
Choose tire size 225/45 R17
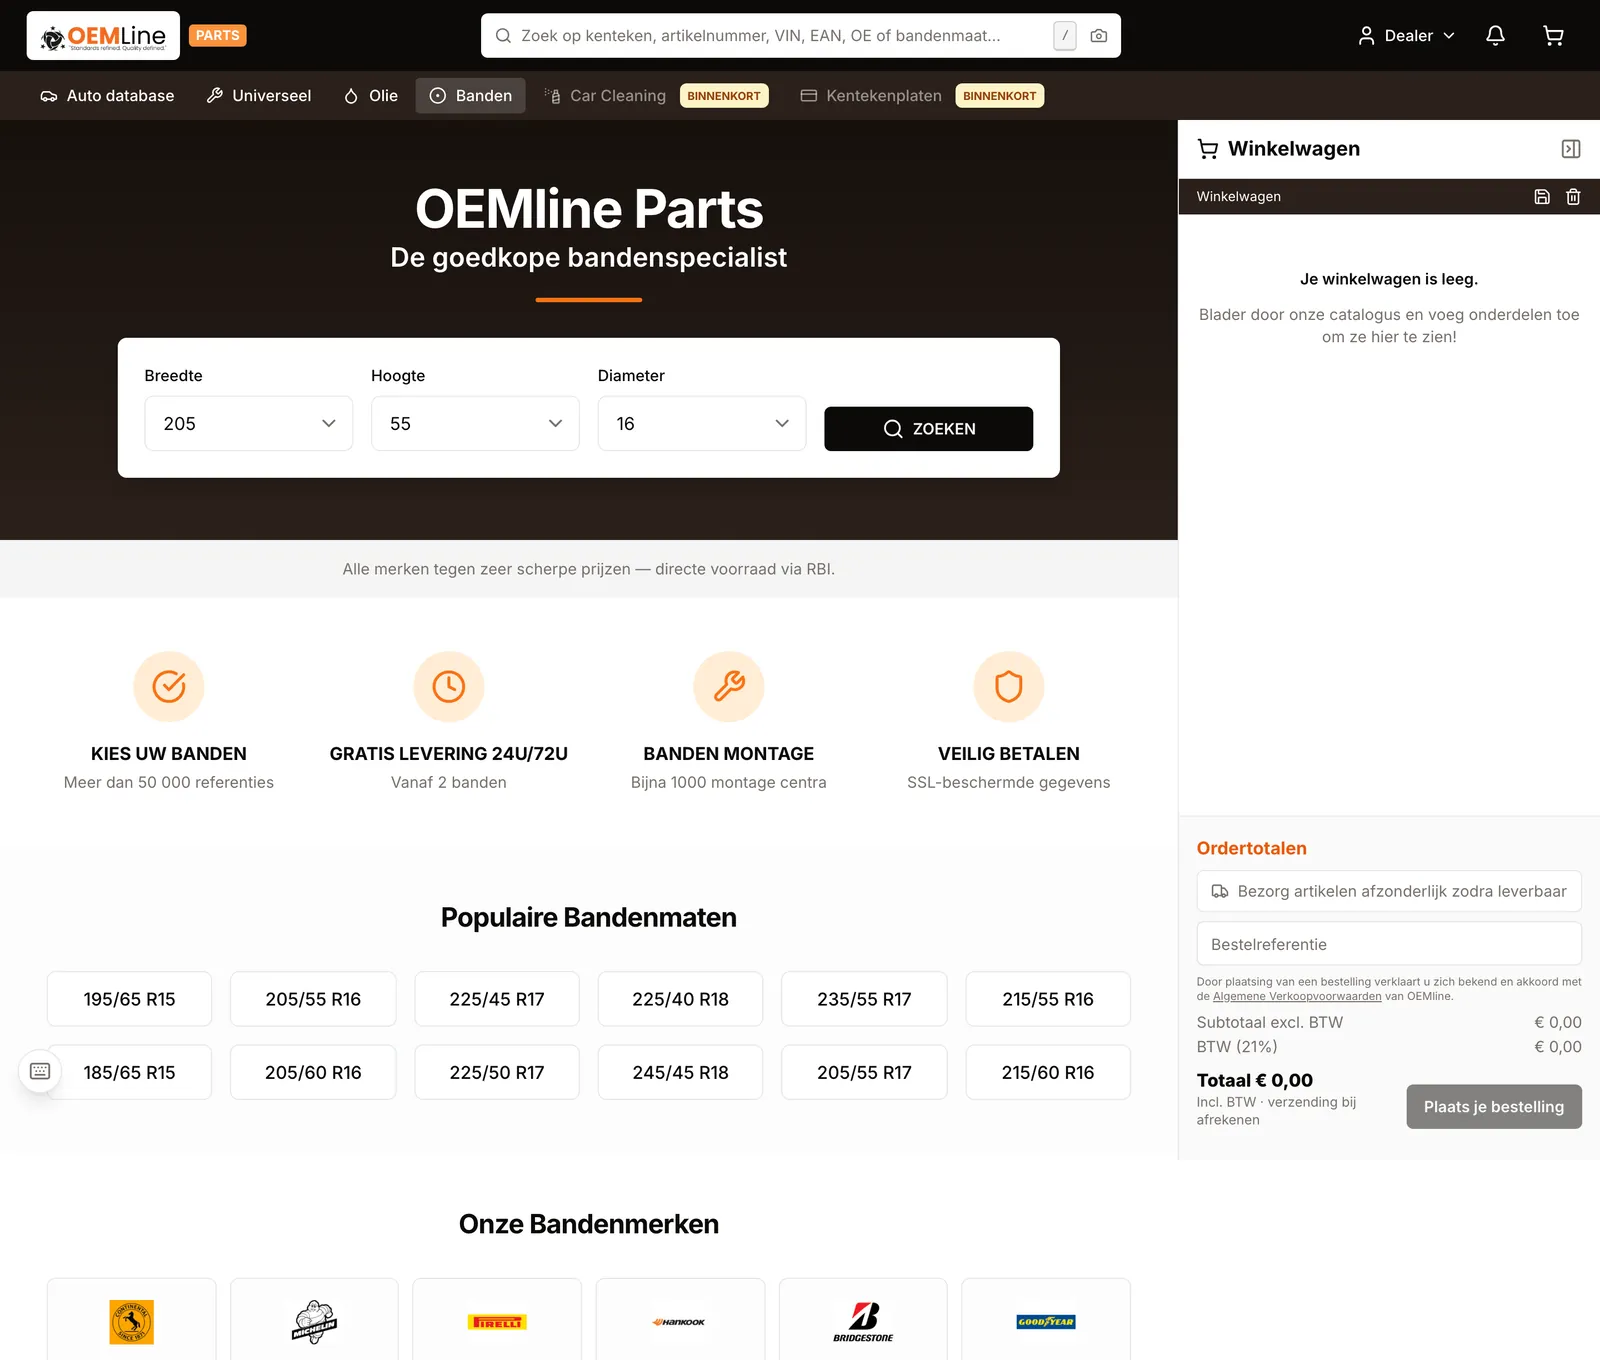(x=497, y=999)
